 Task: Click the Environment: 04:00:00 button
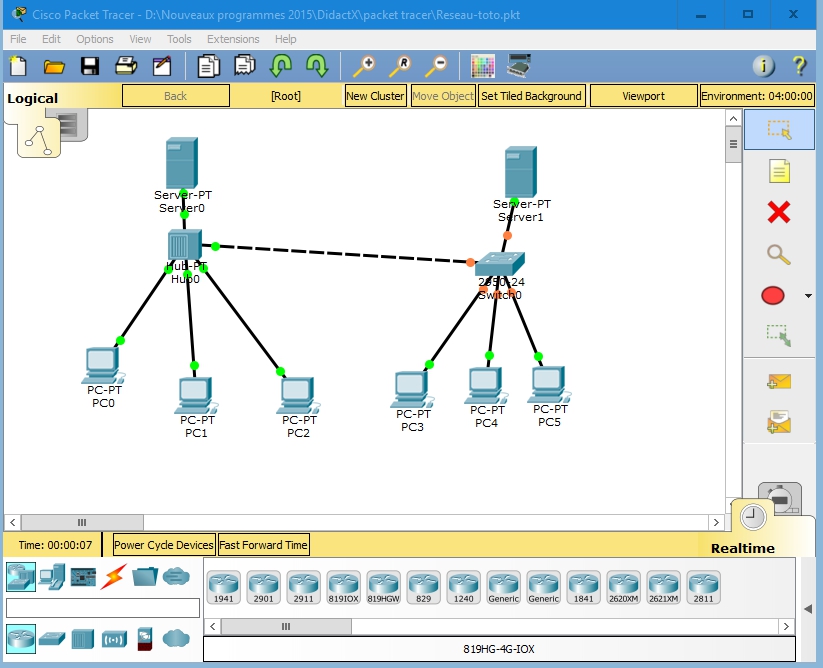[x=757, y=96]
